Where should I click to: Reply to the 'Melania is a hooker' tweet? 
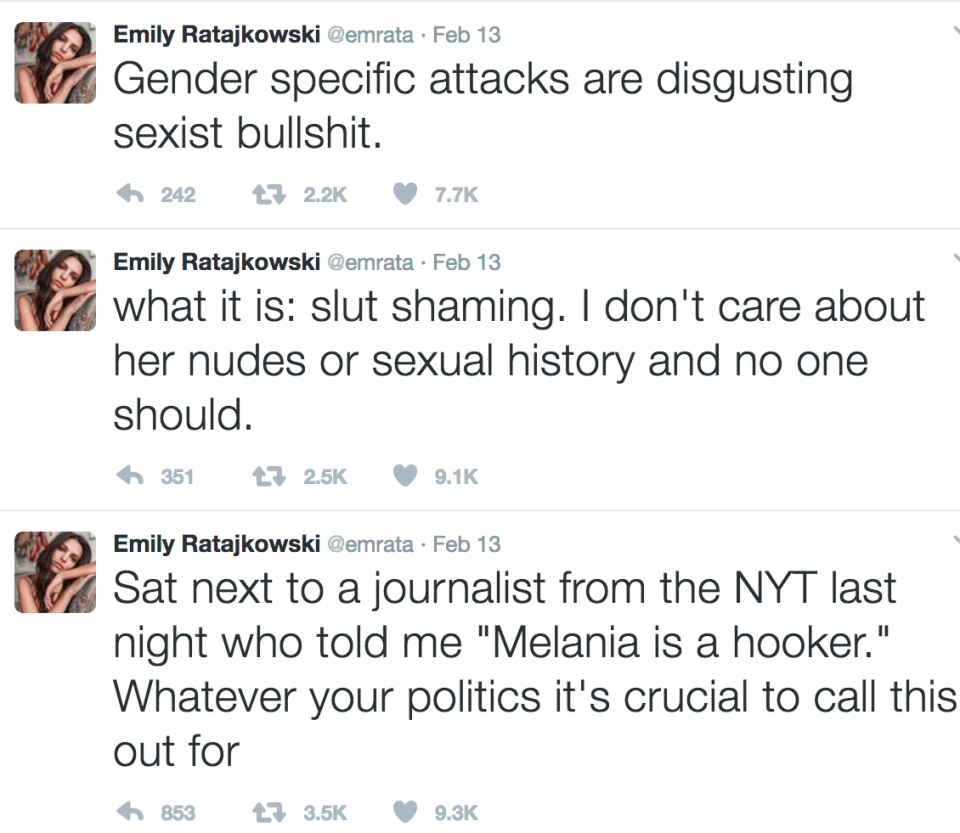130,812
